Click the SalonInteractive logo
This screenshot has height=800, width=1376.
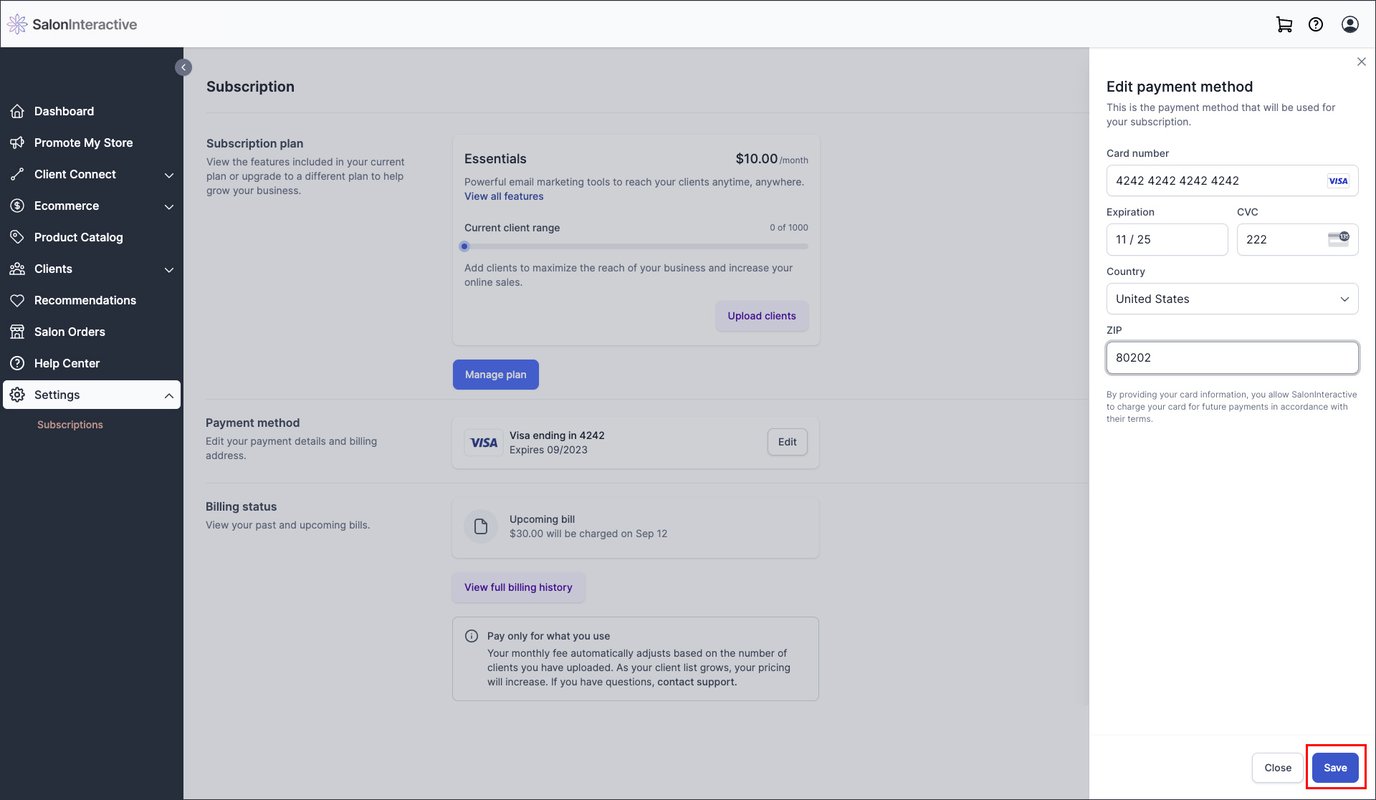pyautogui.click(x=72, y=24)
